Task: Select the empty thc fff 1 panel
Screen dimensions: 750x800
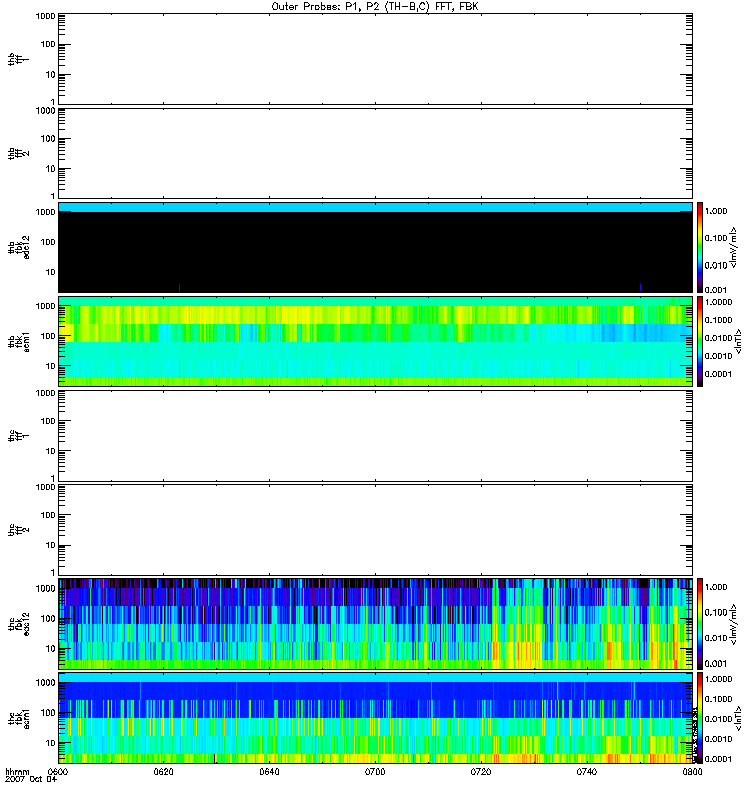Action: 375,436
